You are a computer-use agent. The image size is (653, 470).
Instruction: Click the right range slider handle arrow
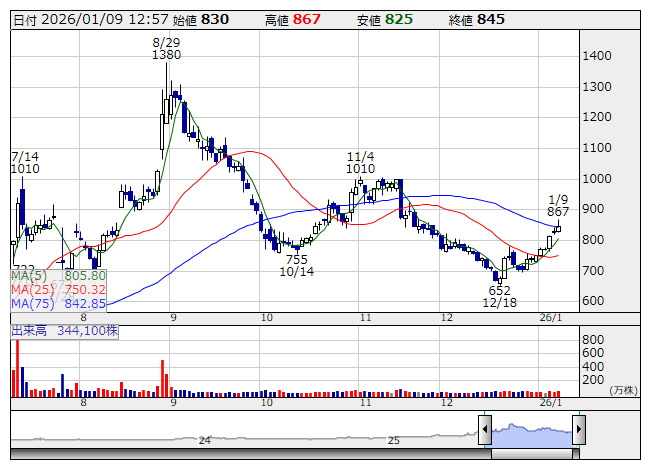point(578,431)
